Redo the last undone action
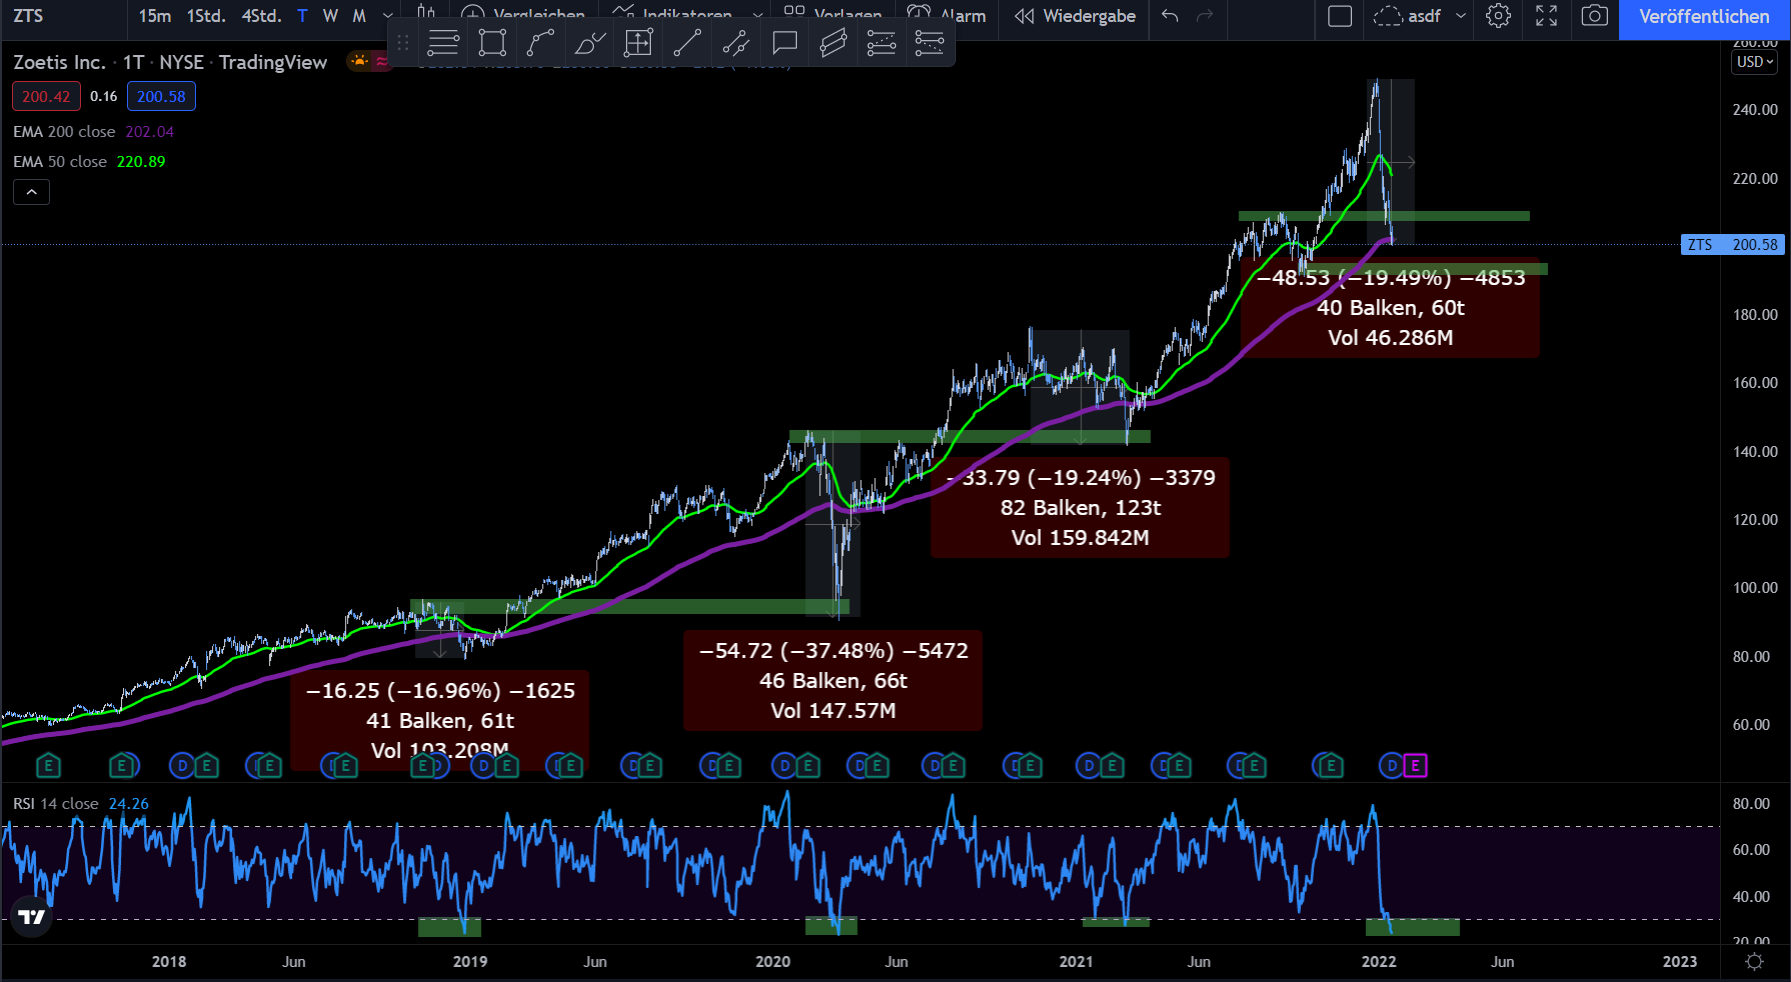Viewport: 1791px width, 982px height. (1205, 15)
